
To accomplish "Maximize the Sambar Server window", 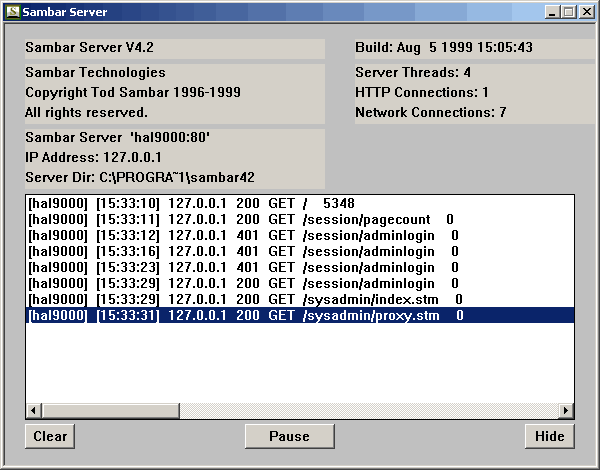I will point(569,12).
